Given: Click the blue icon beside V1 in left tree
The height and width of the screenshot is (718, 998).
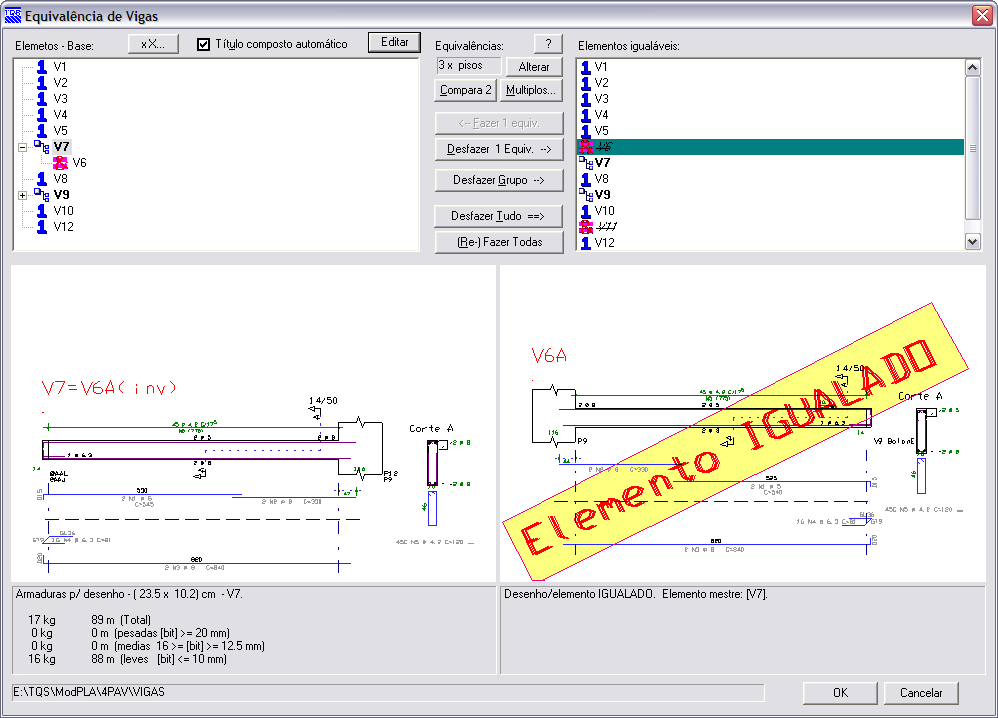Looking at the screenshot, I should pyautogui.click(x=42, y=67).
